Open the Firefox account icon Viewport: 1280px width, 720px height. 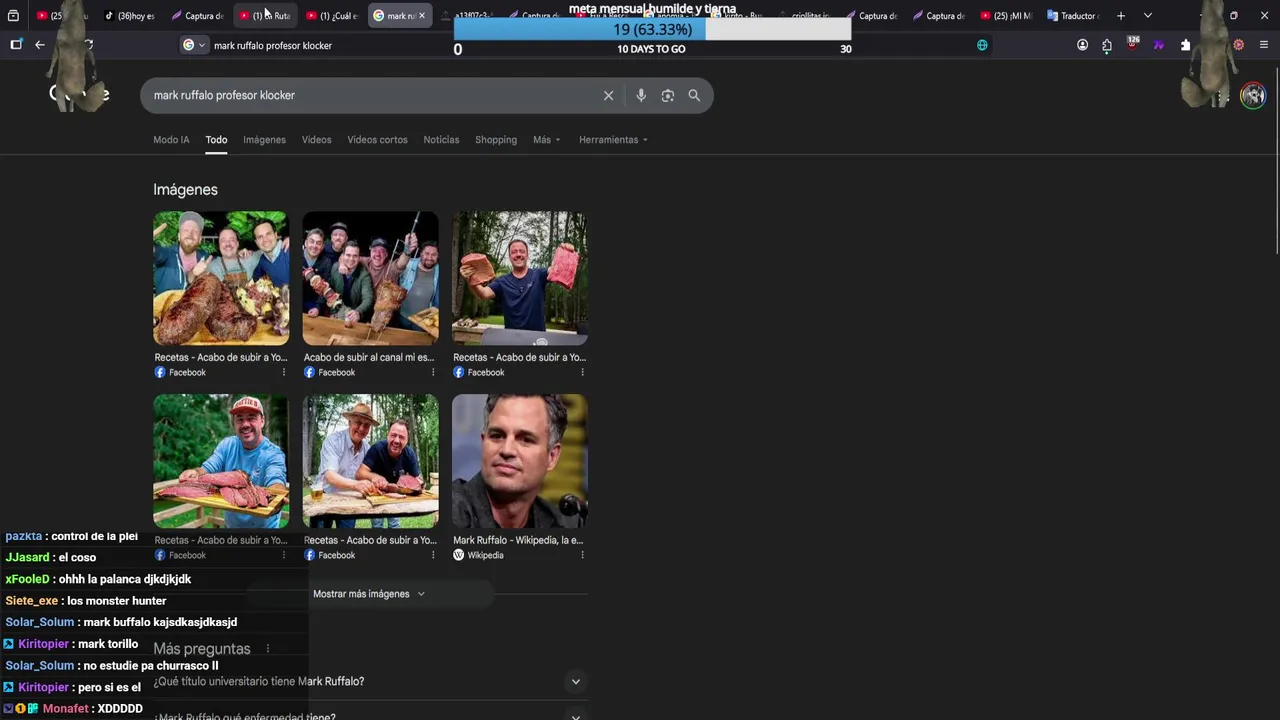(x=1082, y=45)
